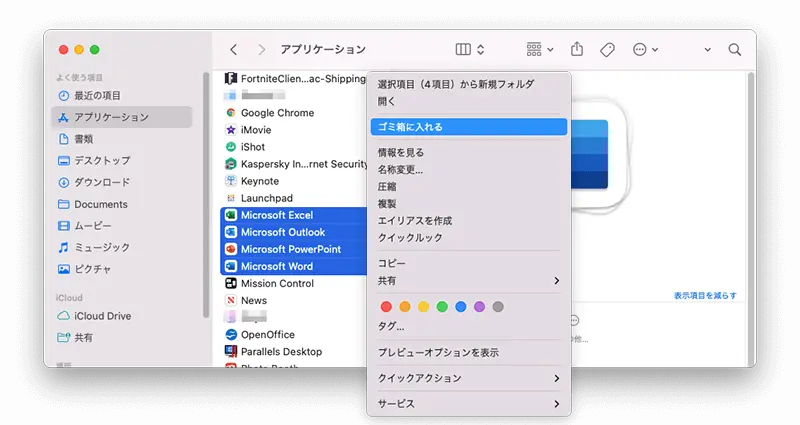Click the Microsoft Word icon

coord(231,266)
